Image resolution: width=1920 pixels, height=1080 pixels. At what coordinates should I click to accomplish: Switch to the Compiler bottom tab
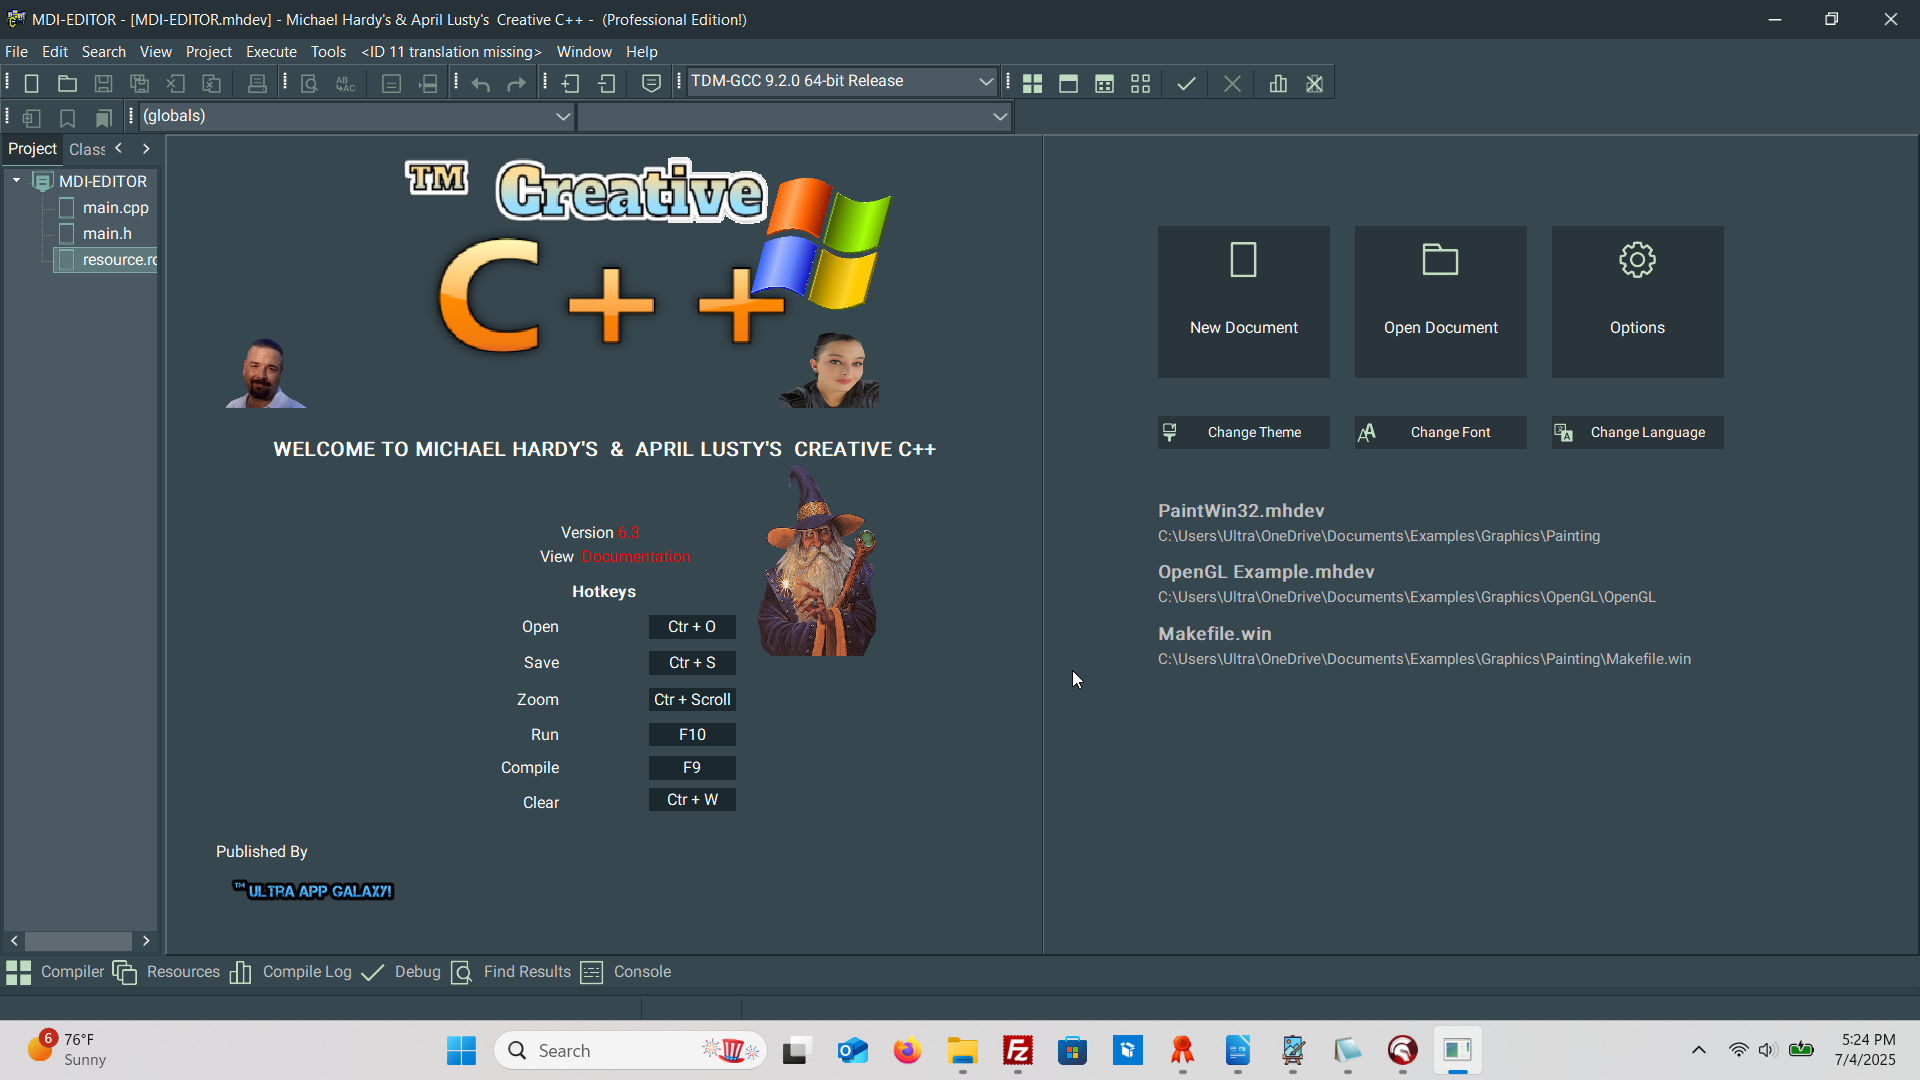tap(55, 972)
